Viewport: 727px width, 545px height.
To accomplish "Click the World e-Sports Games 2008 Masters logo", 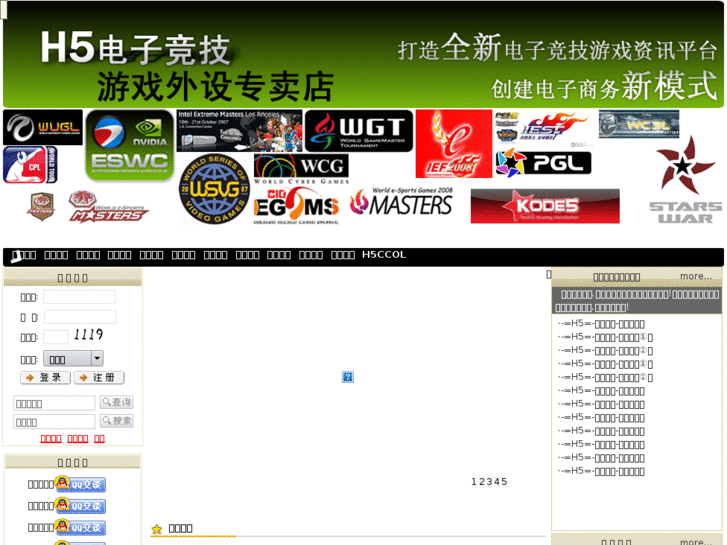I will [401, 202].
